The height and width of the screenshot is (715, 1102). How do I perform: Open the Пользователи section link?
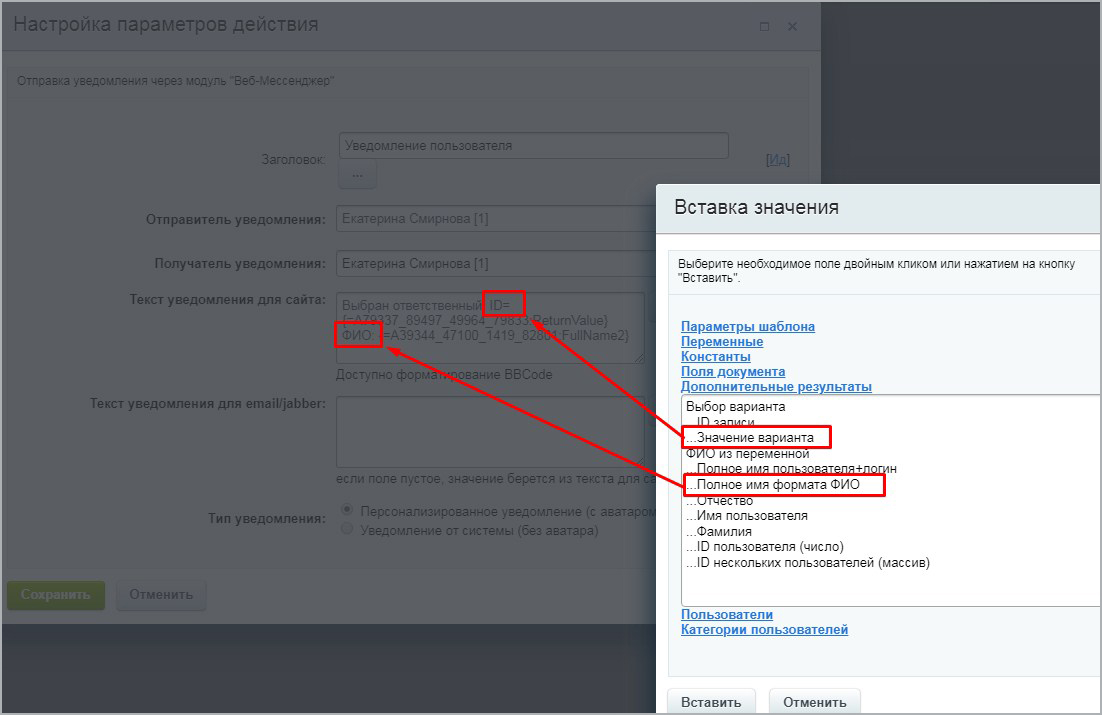(726, 614)
